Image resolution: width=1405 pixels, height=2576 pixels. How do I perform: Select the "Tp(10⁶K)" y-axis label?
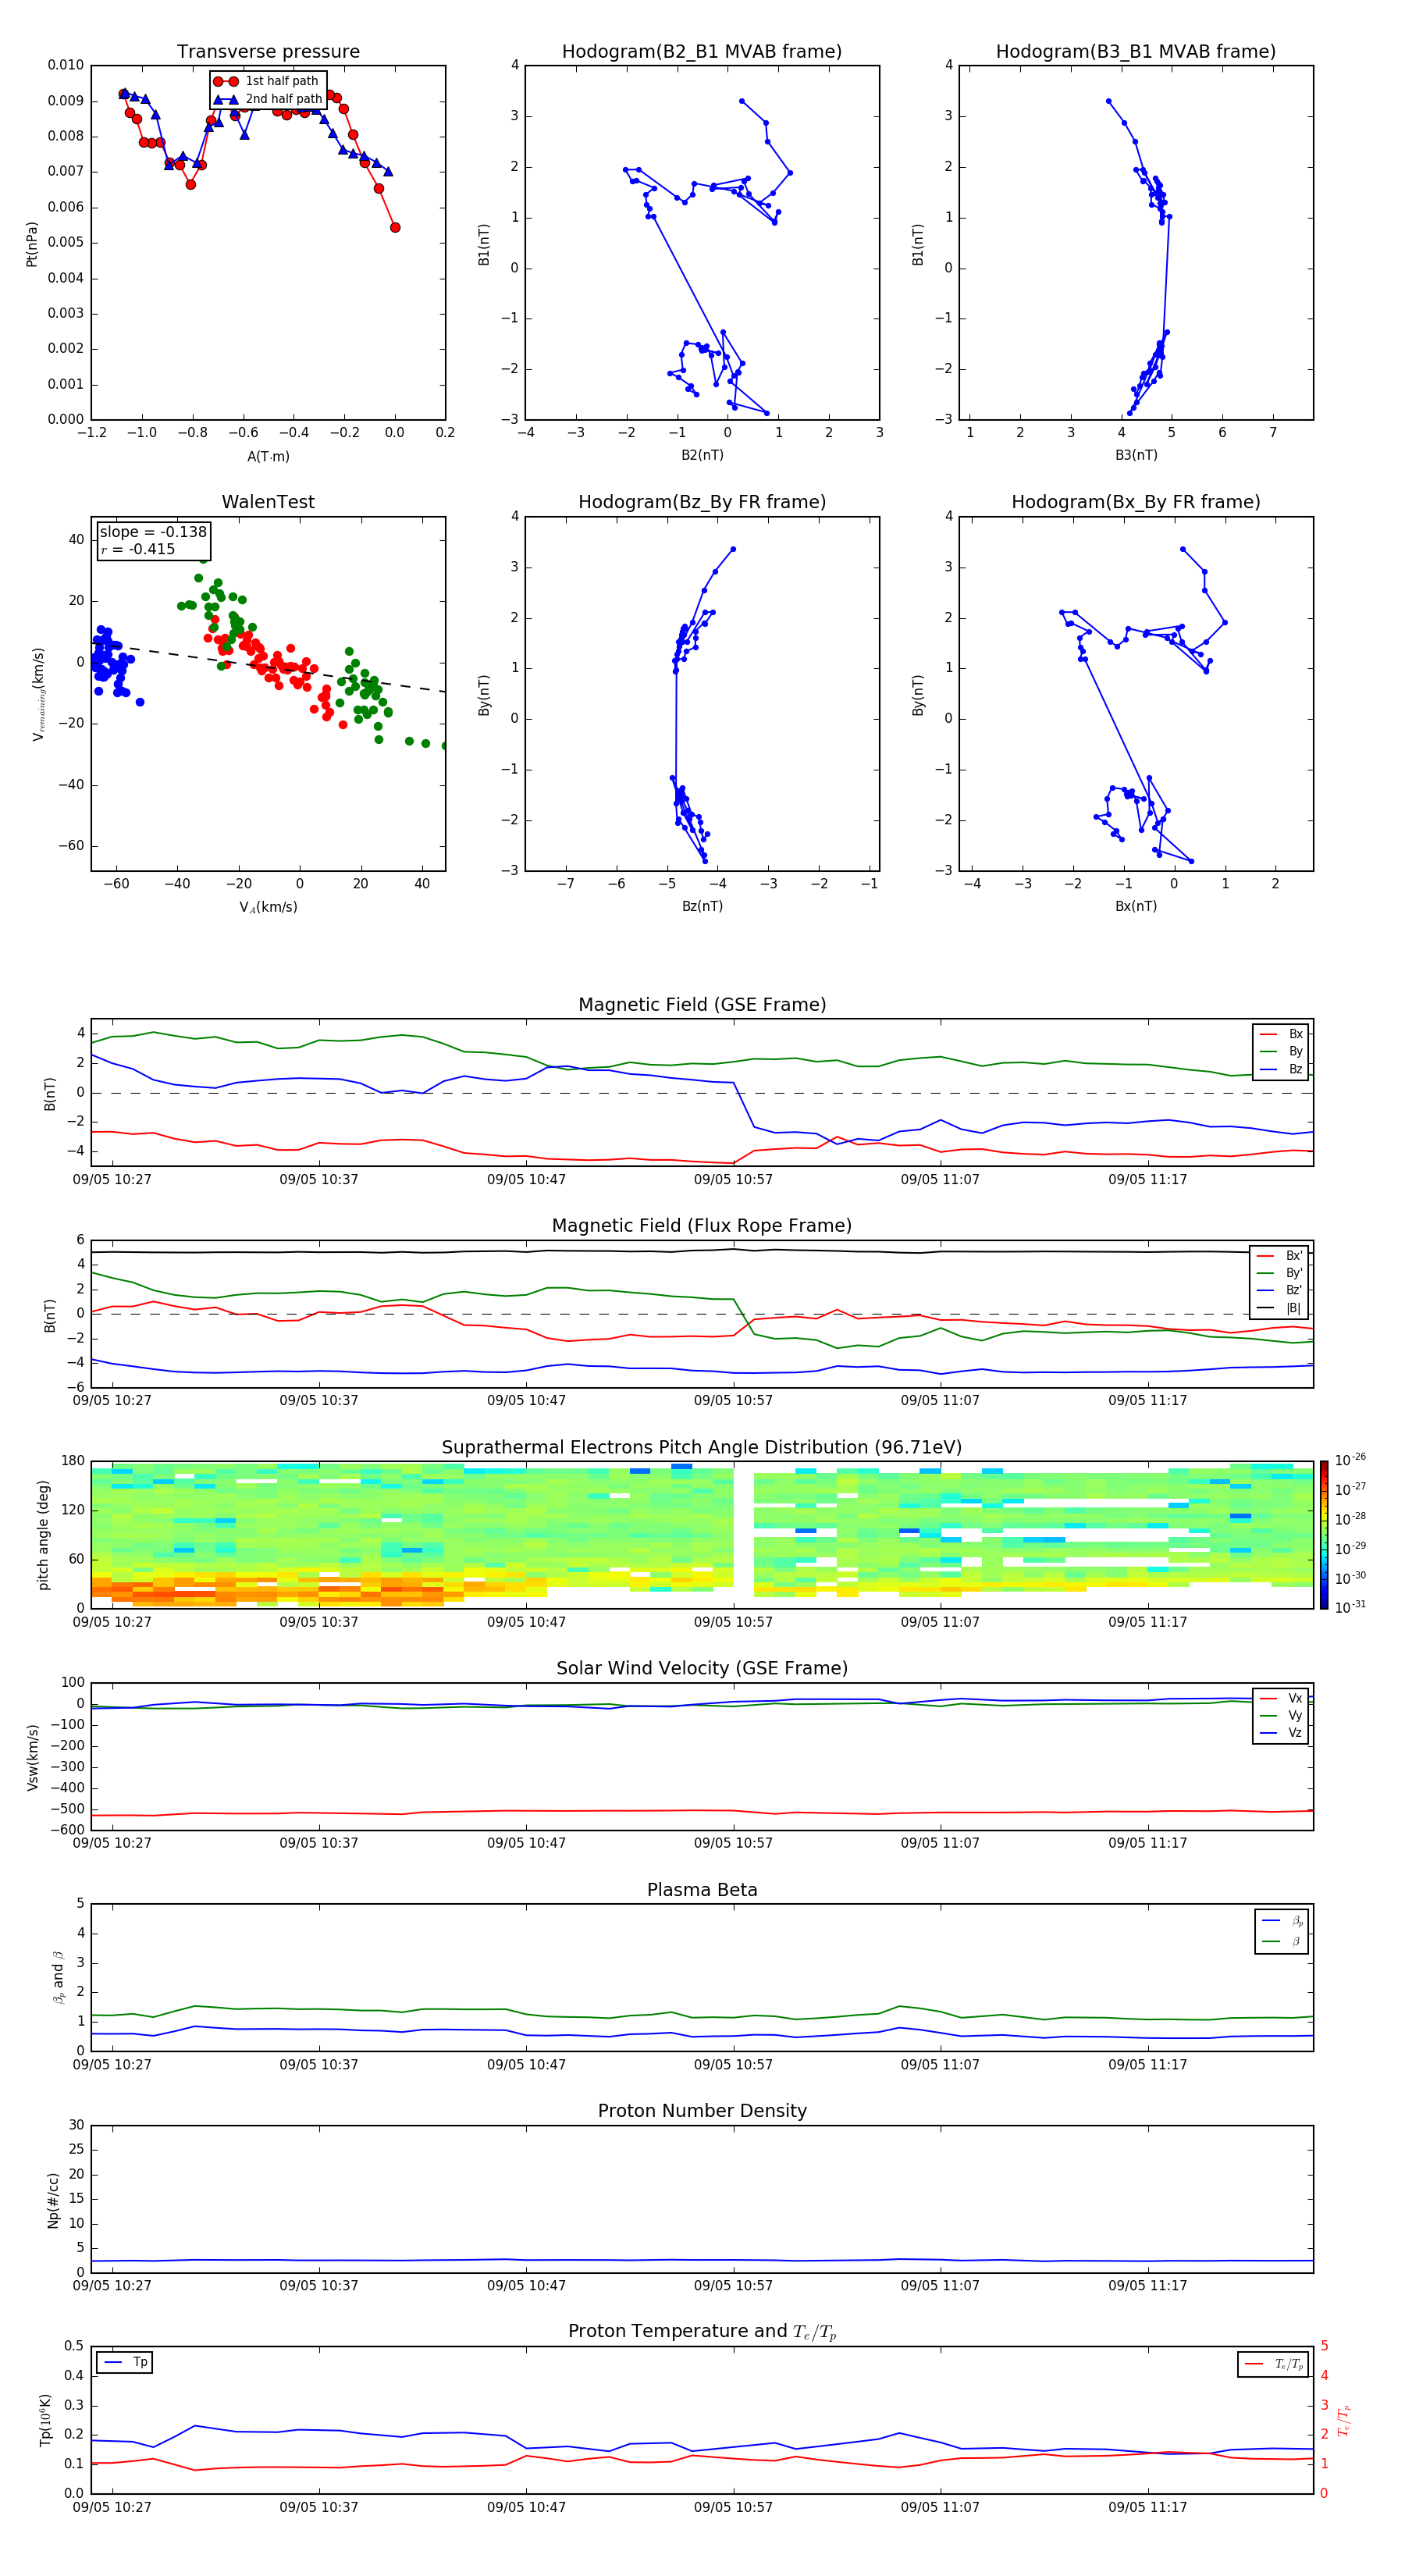pyautogui.click(x=45, y=2420)
